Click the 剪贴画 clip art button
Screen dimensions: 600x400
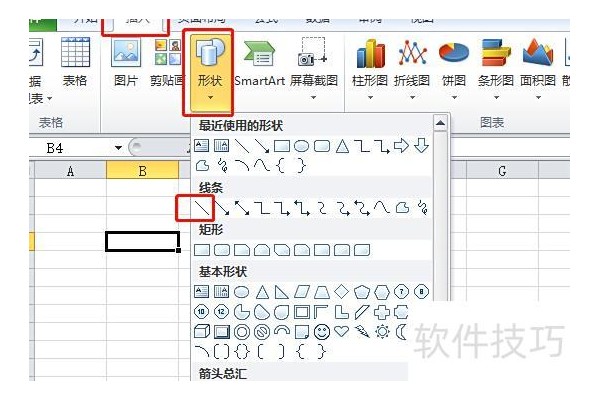167,62
